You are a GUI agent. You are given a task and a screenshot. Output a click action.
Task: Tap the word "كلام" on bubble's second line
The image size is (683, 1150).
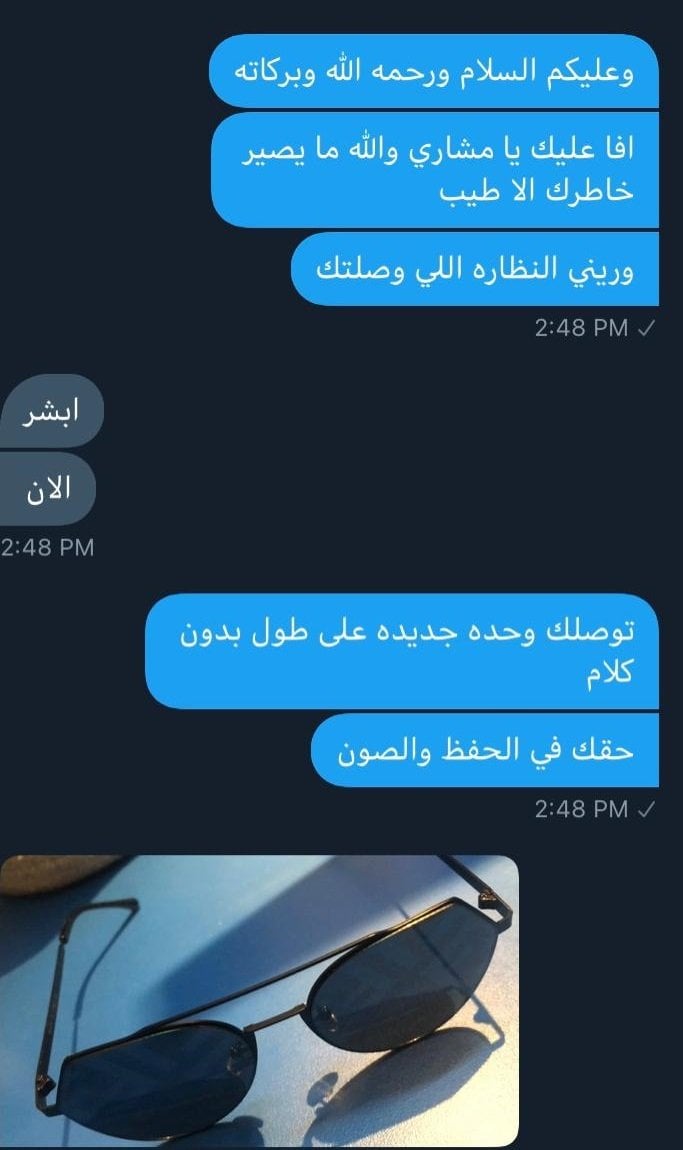pyautogui.click(x=609, y=673)
